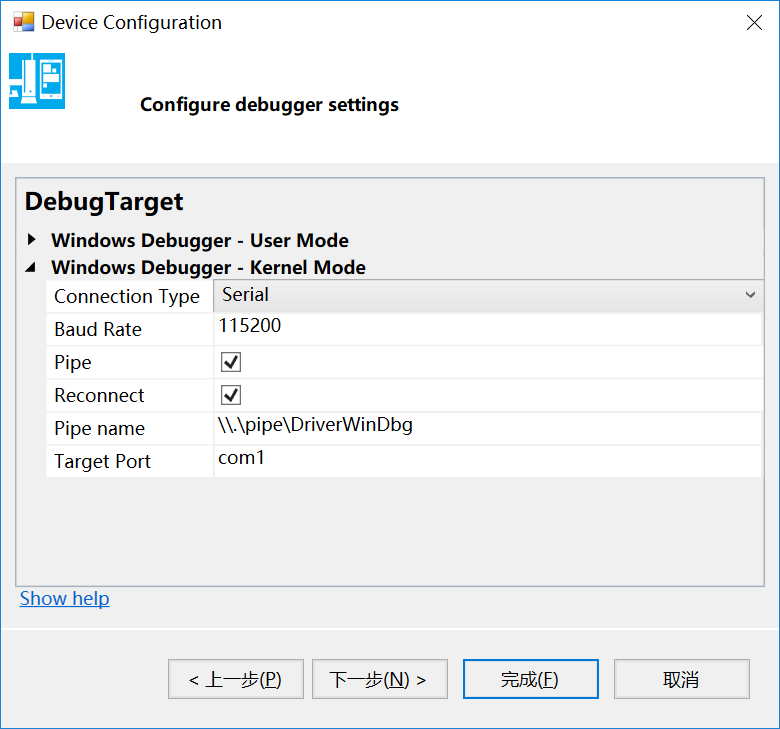Close the Device Configuration dialog
Screen dimensions: 780x729
pos(754,22)
